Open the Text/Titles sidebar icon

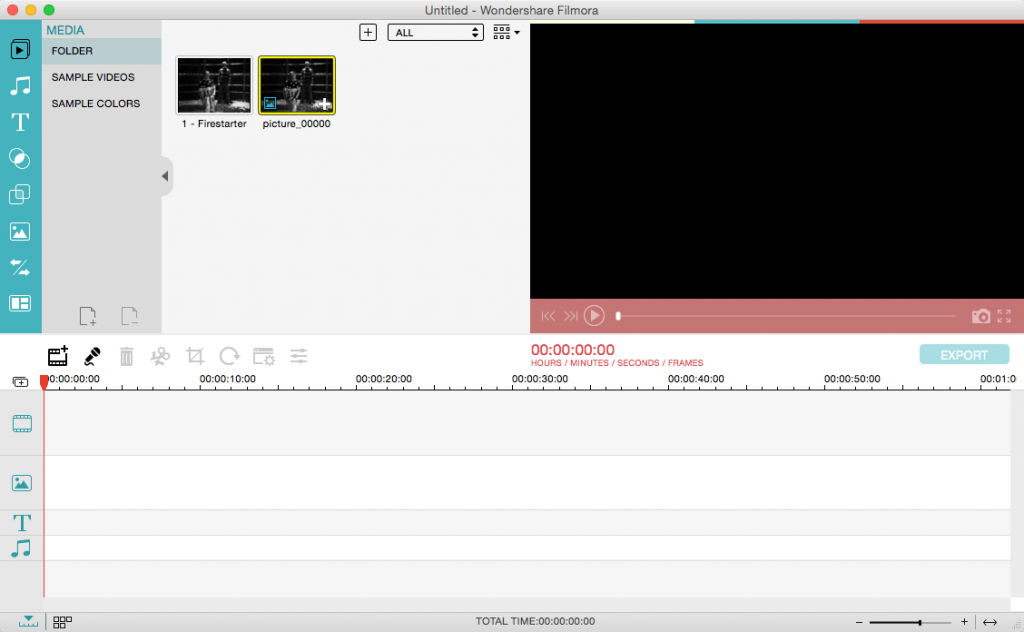[20, 122]
